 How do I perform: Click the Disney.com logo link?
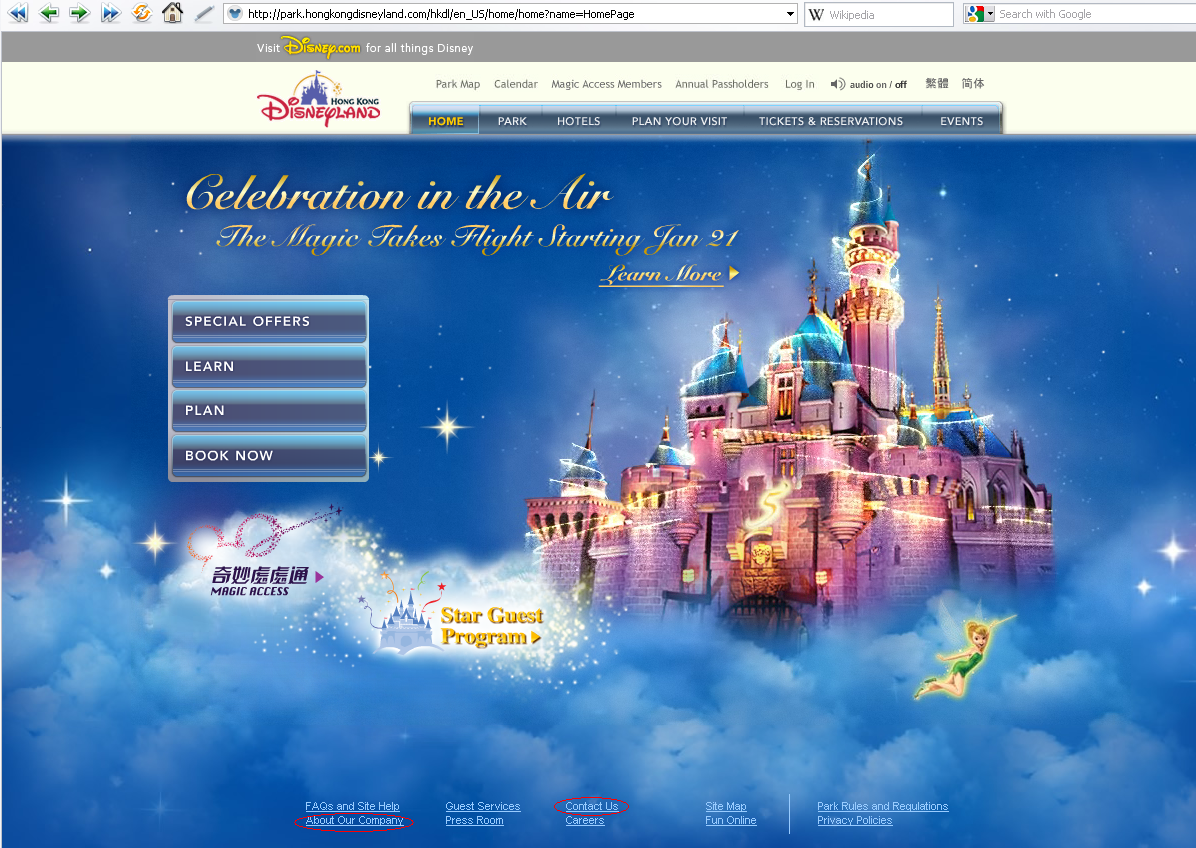point(322,47)
